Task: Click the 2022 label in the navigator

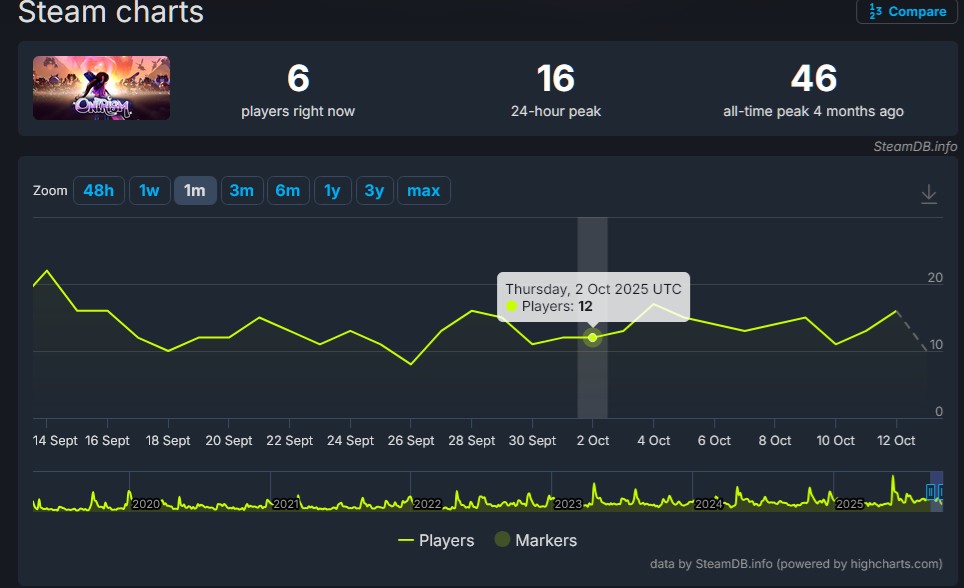Action: click(427, 504)
